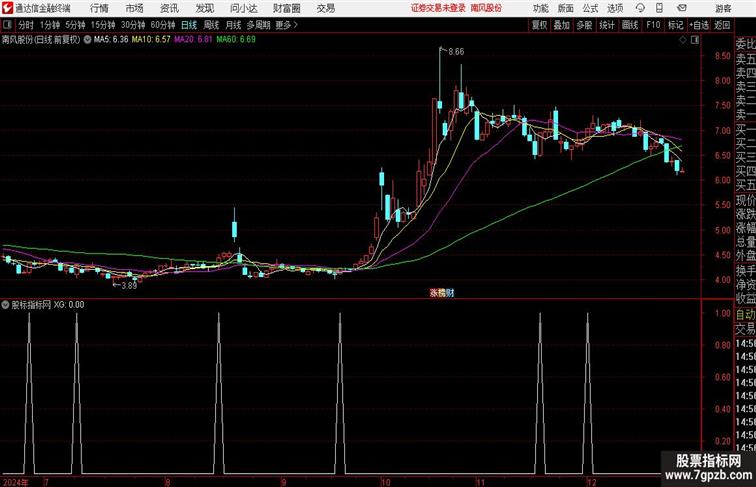Click the 复权 toolbar button

[539, 25]
